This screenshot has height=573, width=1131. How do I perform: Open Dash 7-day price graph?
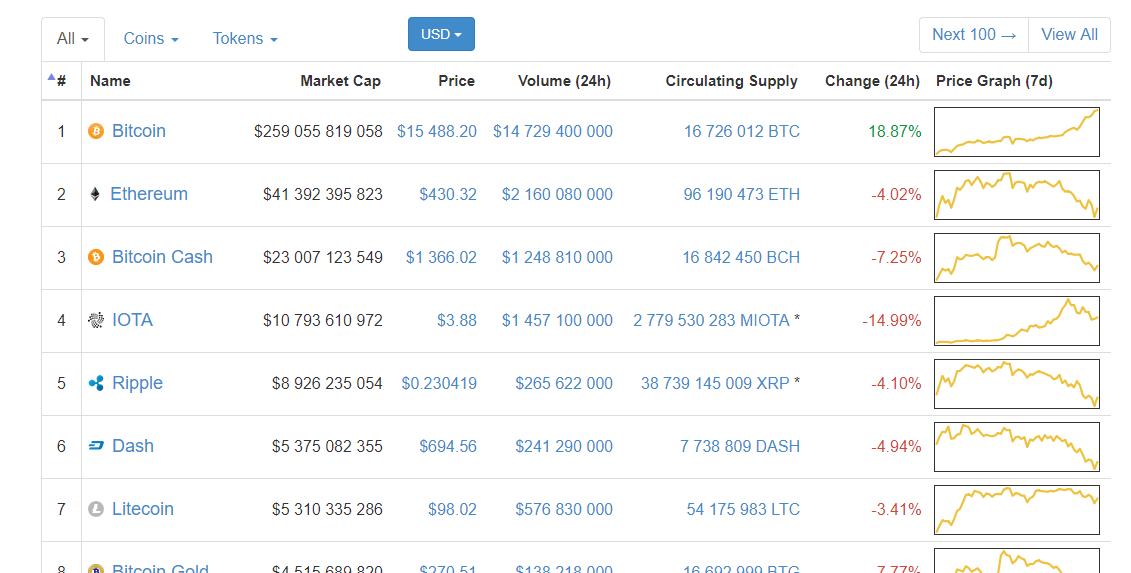(x=1016, y=447)
